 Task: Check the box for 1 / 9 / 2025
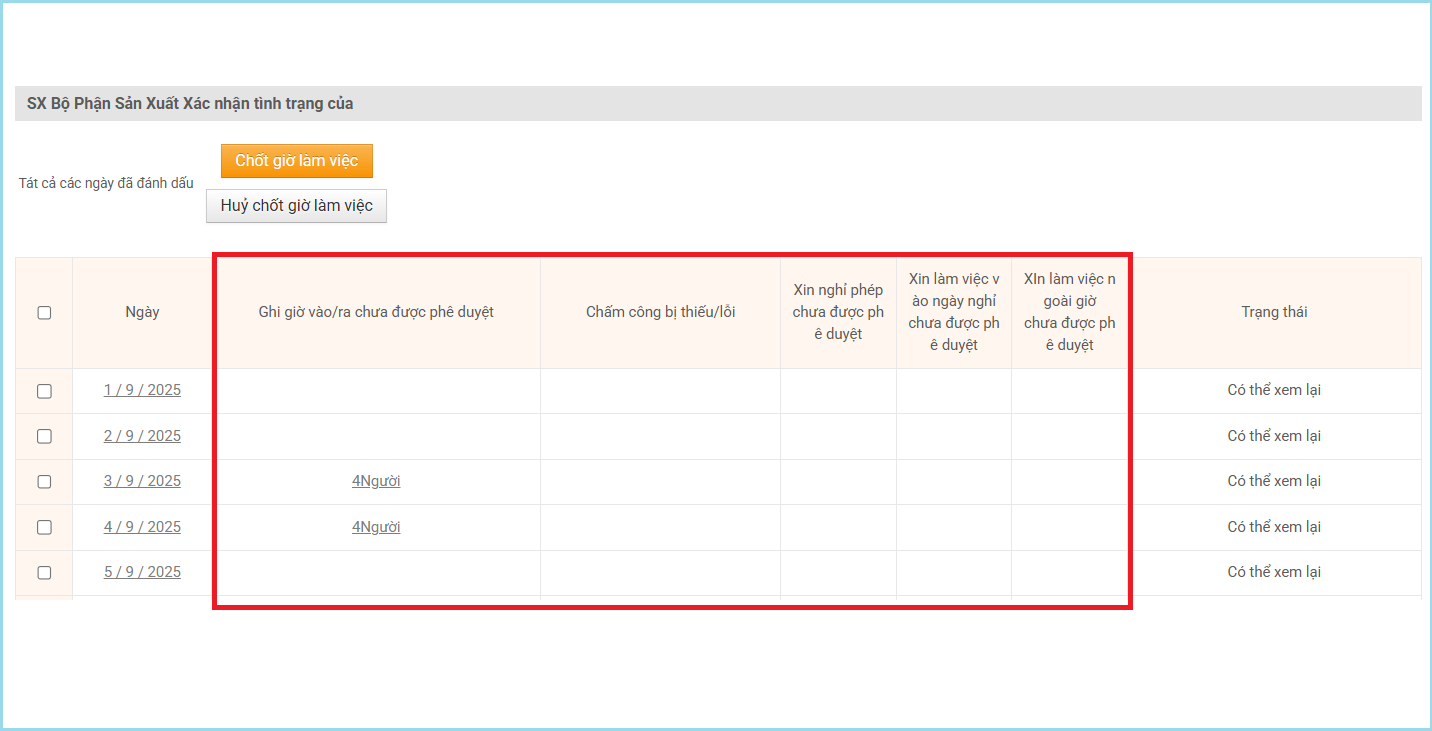click(44, 391)
